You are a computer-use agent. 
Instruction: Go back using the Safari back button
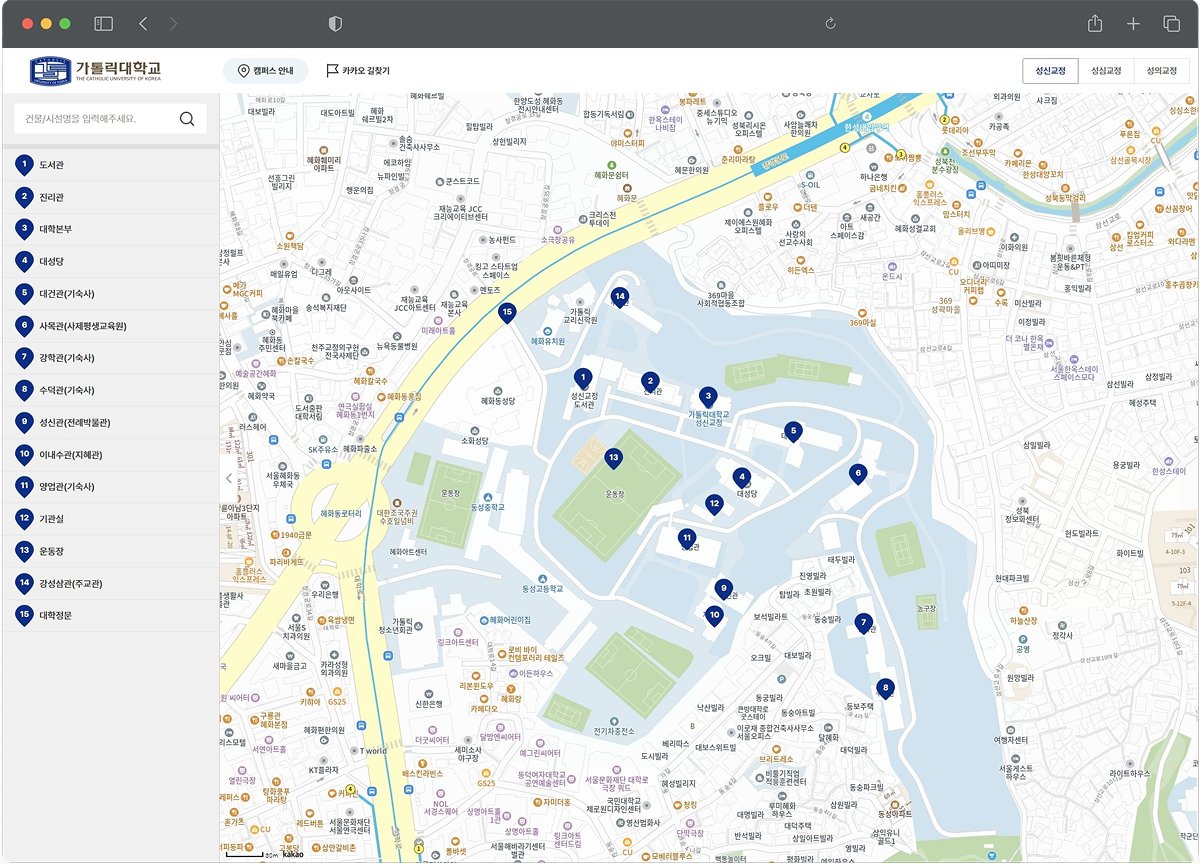tap(143, 23)
